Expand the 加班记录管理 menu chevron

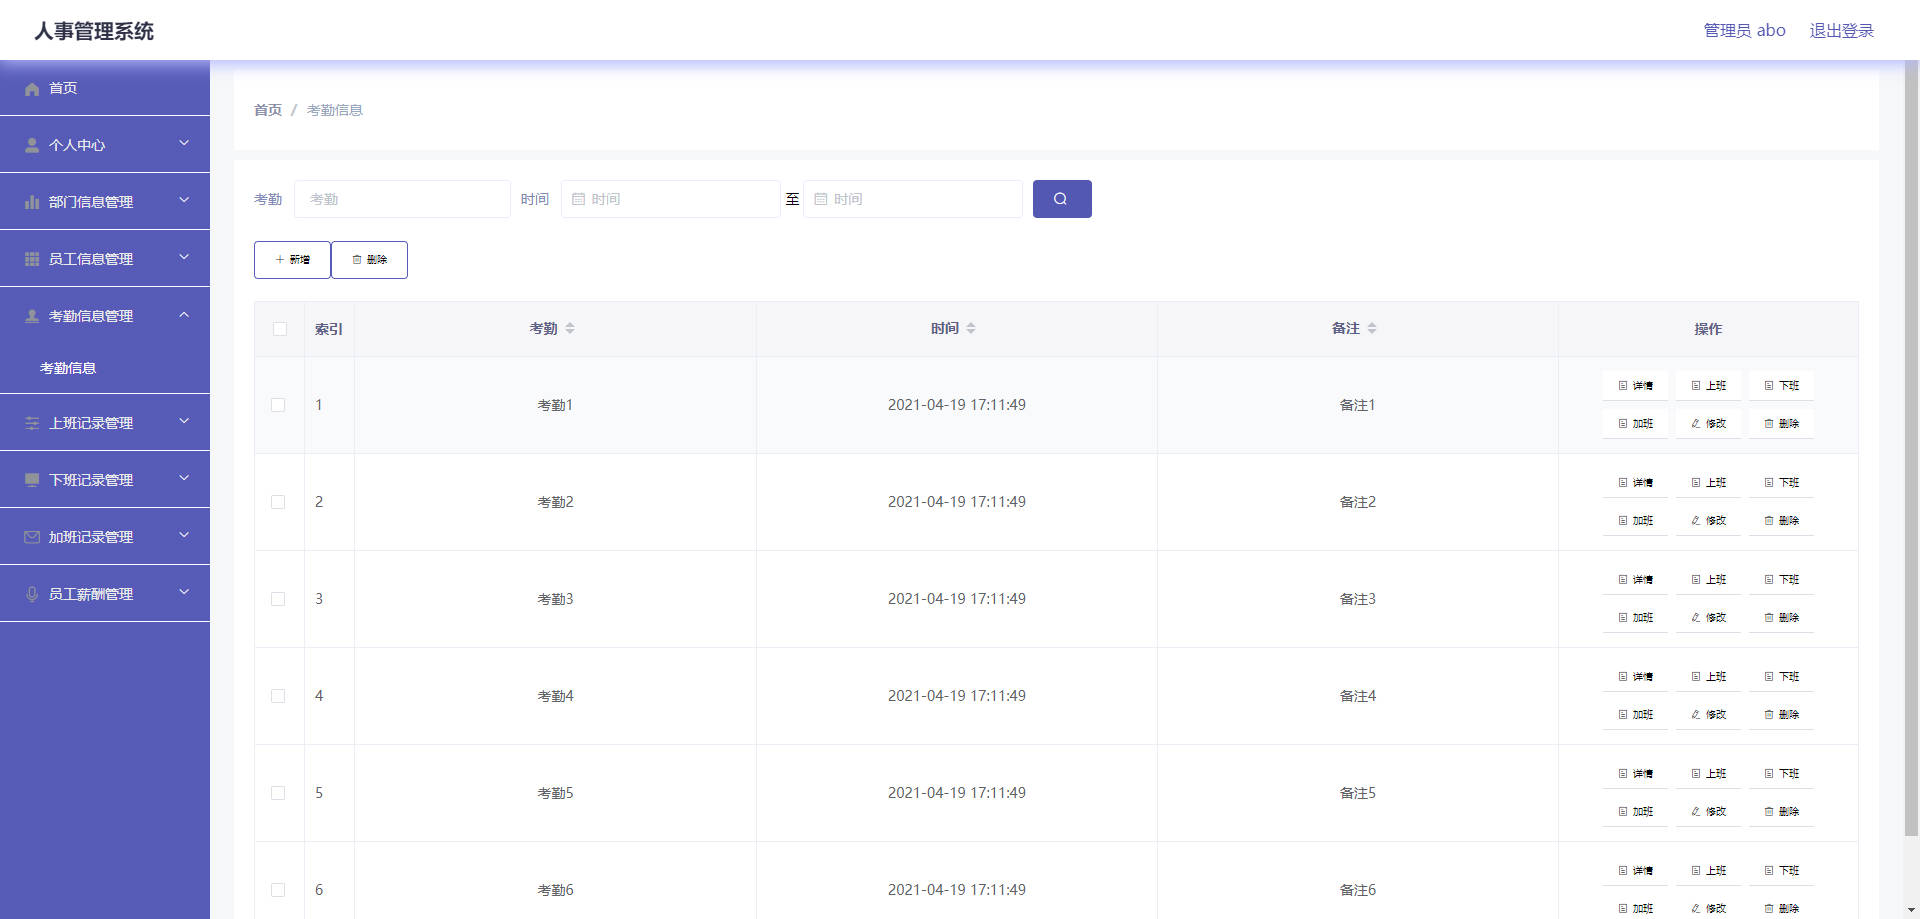184,536
